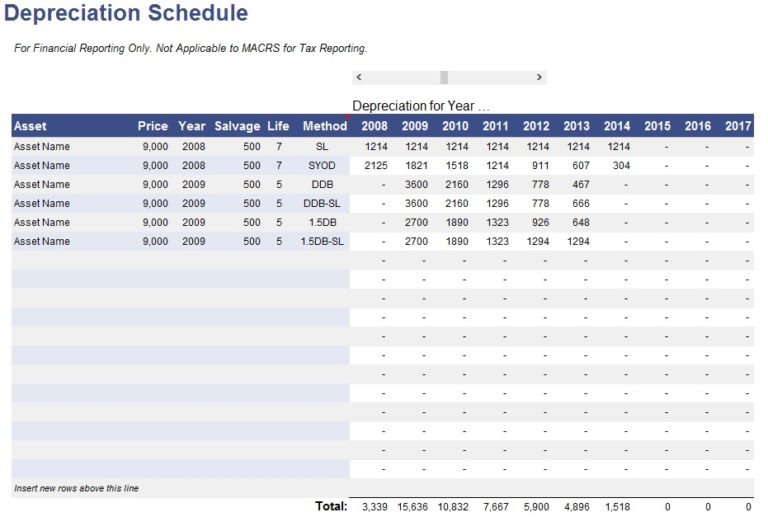
Task: Click the financial reporting disclaimer text
Action: pos(191,48)
